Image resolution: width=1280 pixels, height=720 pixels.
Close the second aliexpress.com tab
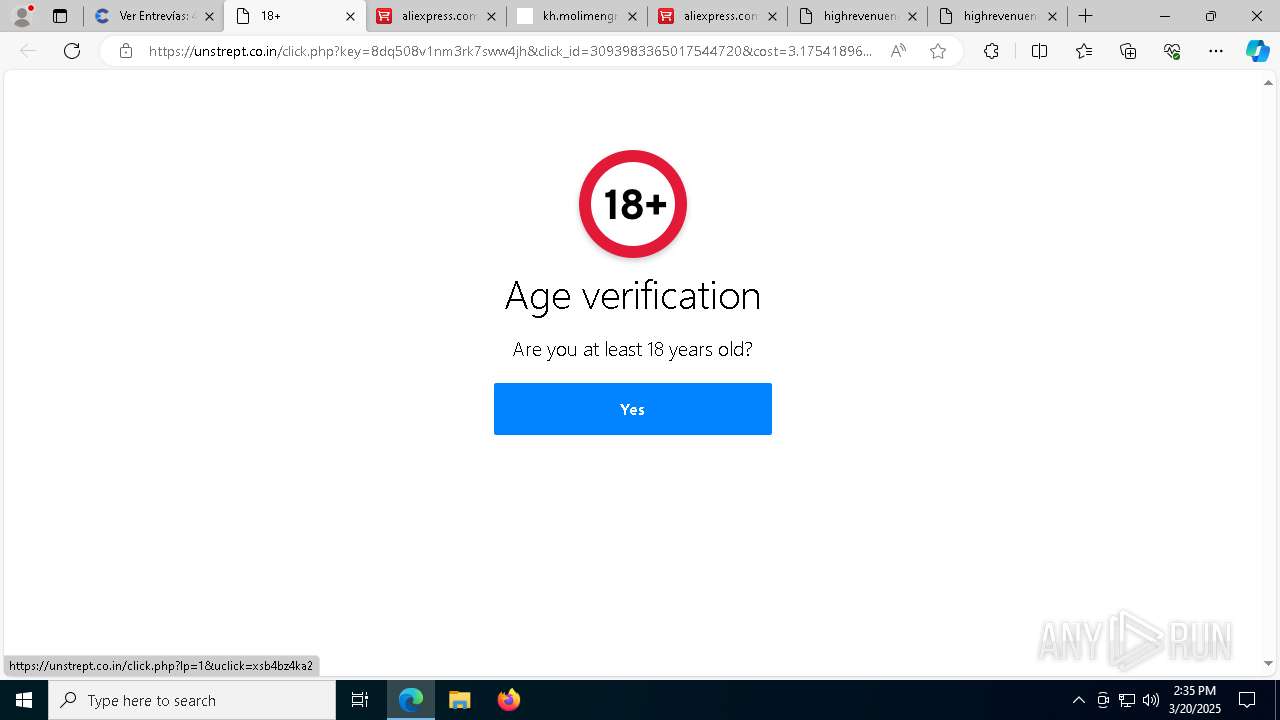tap(772, 16)
